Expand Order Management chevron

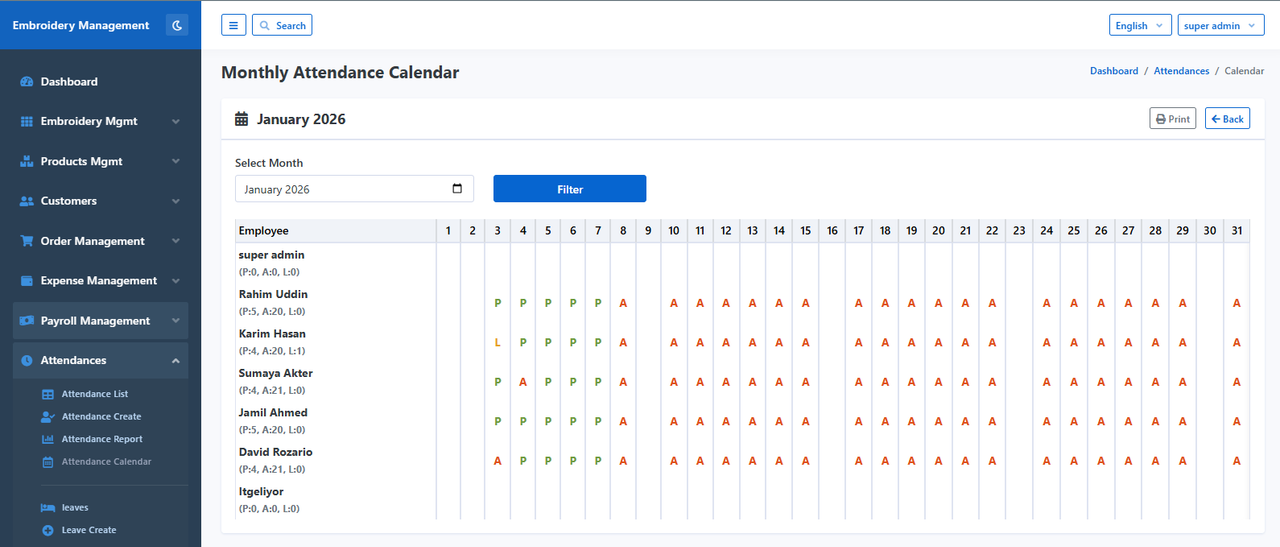coord(176,241)
